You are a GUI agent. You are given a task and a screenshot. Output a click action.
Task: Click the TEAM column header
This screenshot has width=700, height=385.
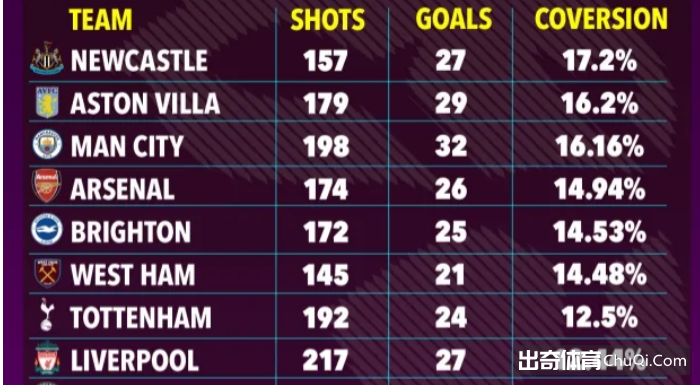(x=101, y=20)
